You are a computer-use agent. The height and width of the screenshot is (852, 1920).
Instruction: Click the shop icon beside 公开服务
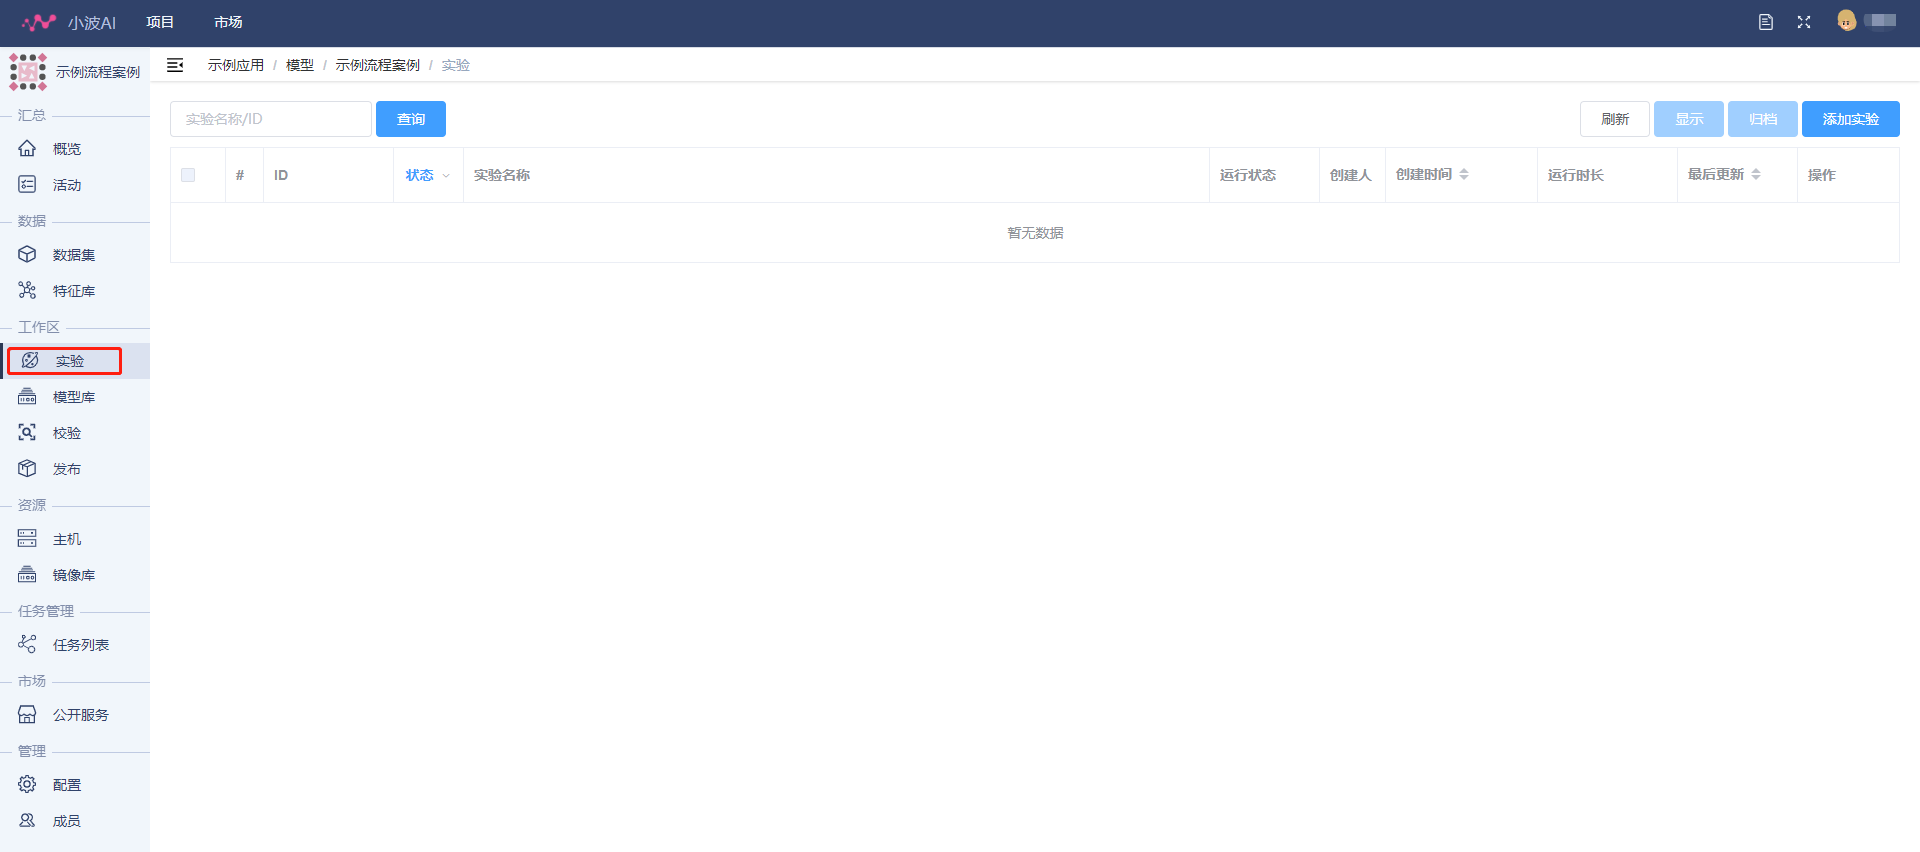click(27, 714)
